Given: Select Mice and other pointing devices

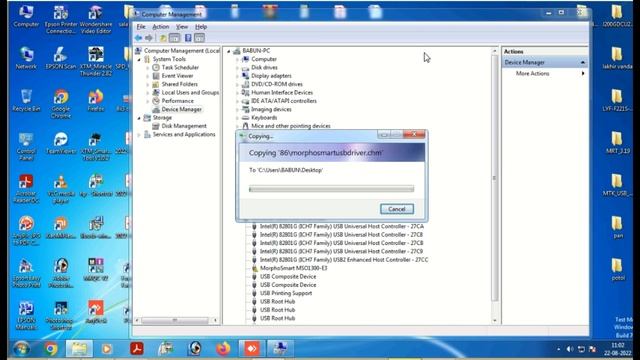Looking at the screenshot, I should click(291, 126).
